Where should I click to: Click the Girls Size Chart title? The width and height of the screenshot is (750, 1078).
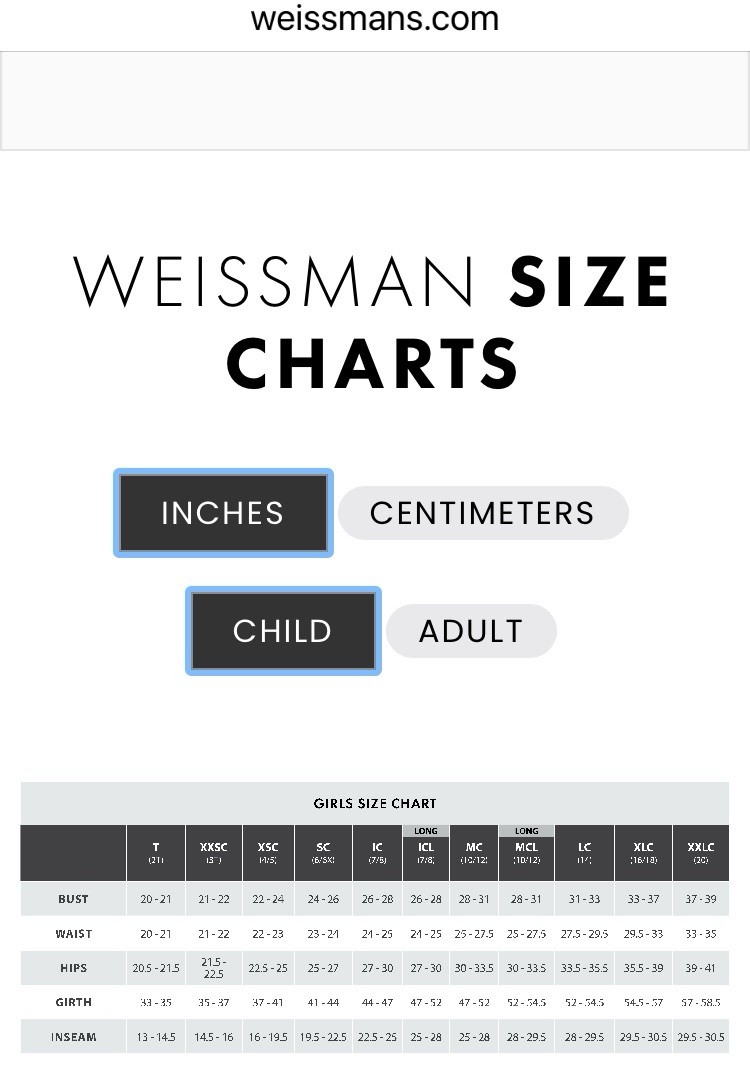click(x=375, y=803)
